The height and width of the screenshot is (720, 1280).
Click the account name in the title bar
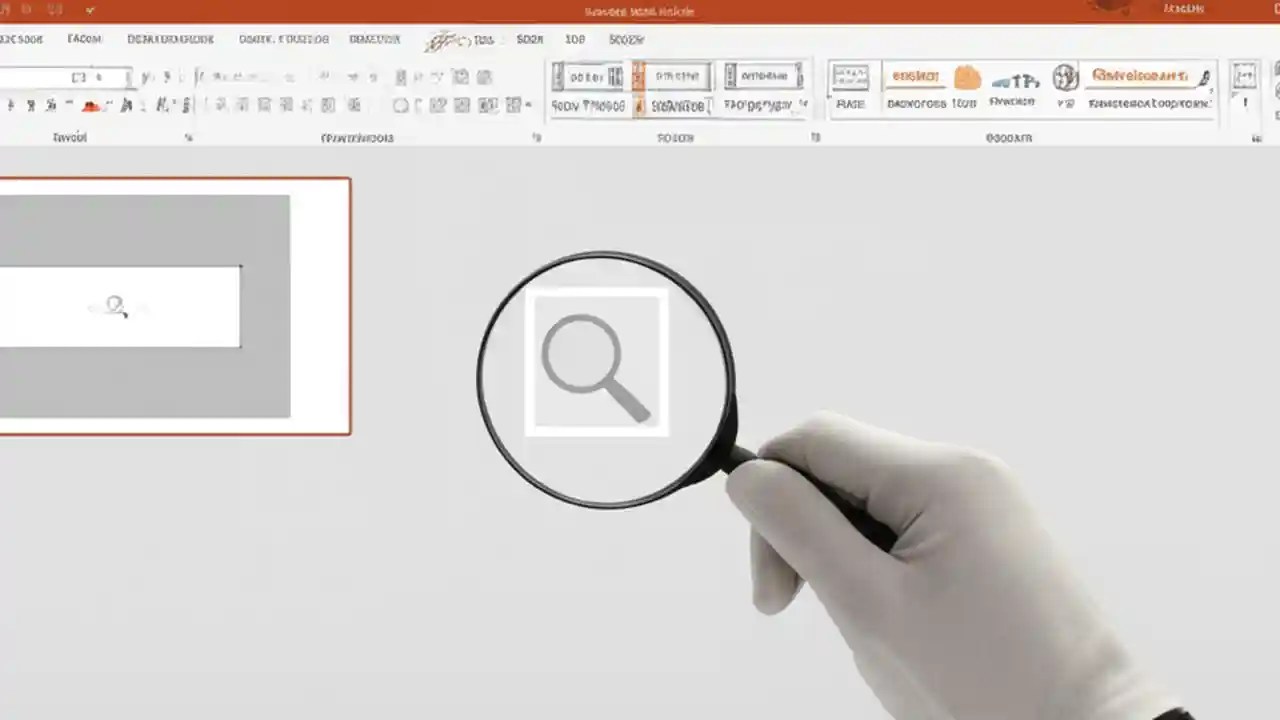[1184, 10]
